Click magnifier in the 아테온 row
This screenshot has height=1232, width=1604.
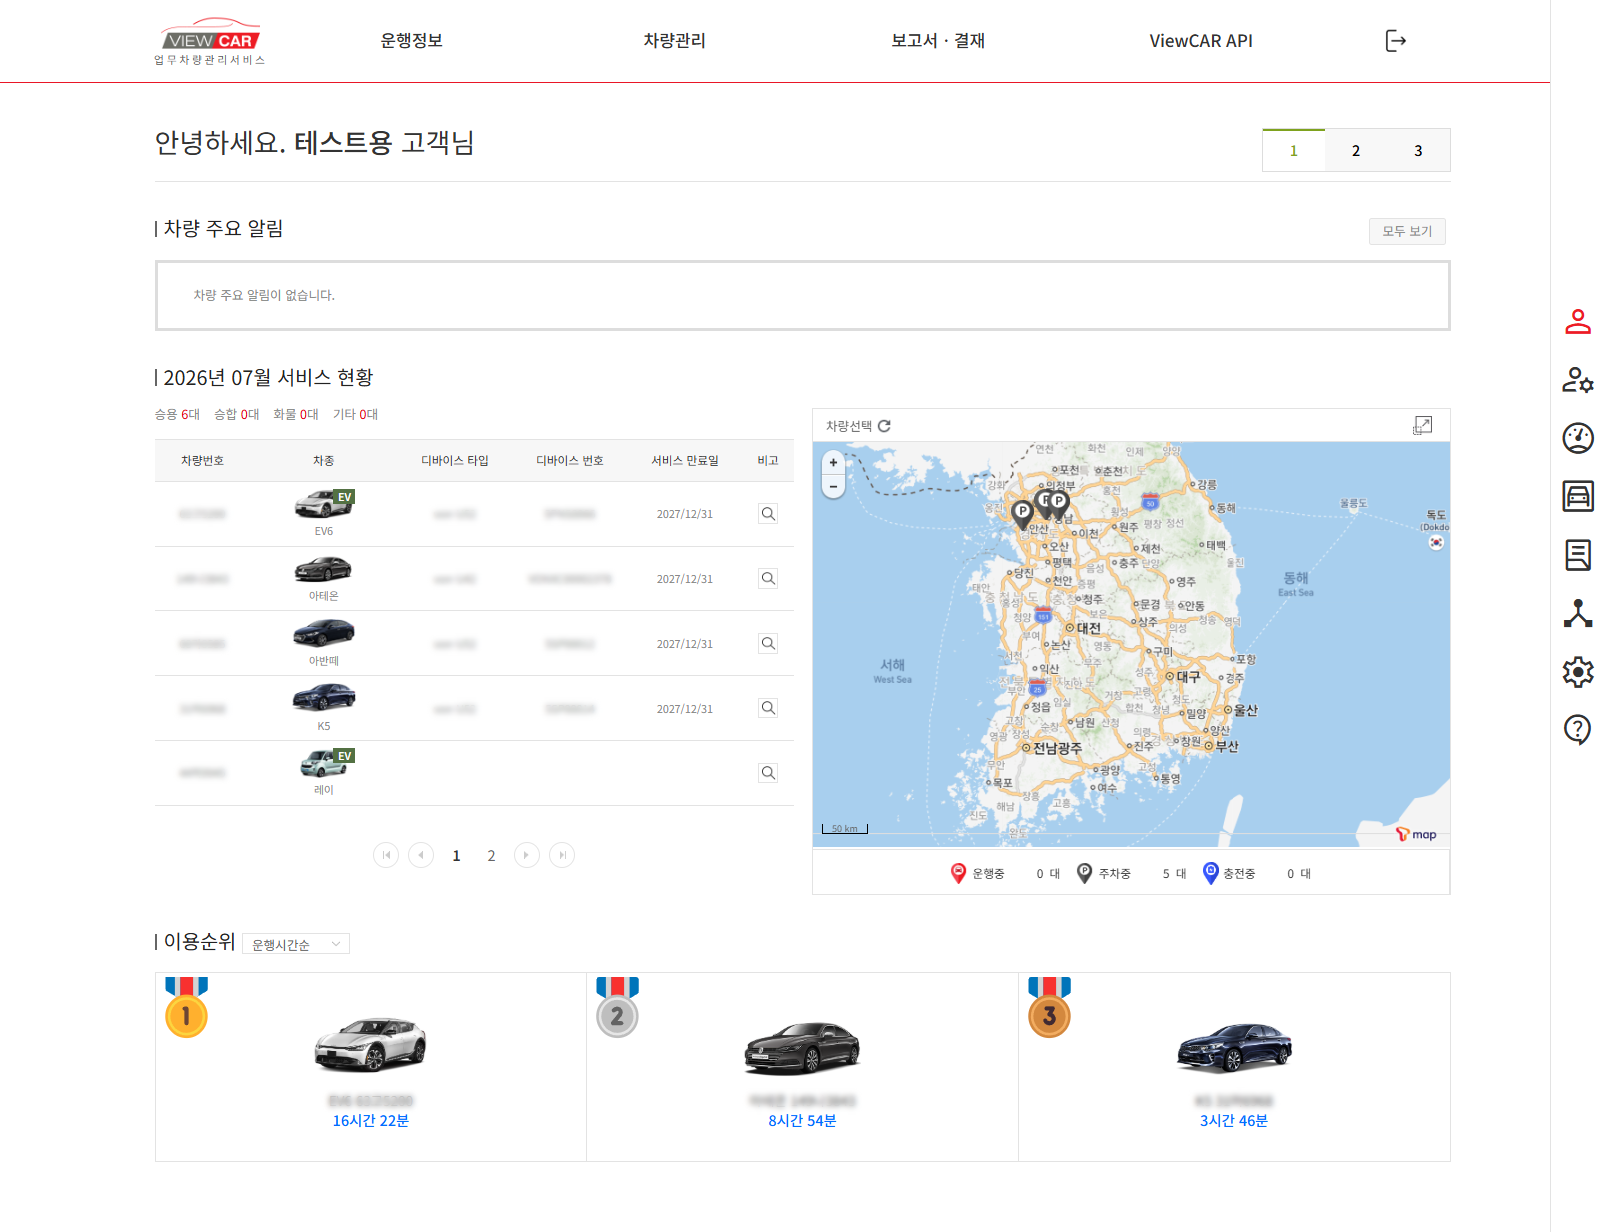(768, 579)
